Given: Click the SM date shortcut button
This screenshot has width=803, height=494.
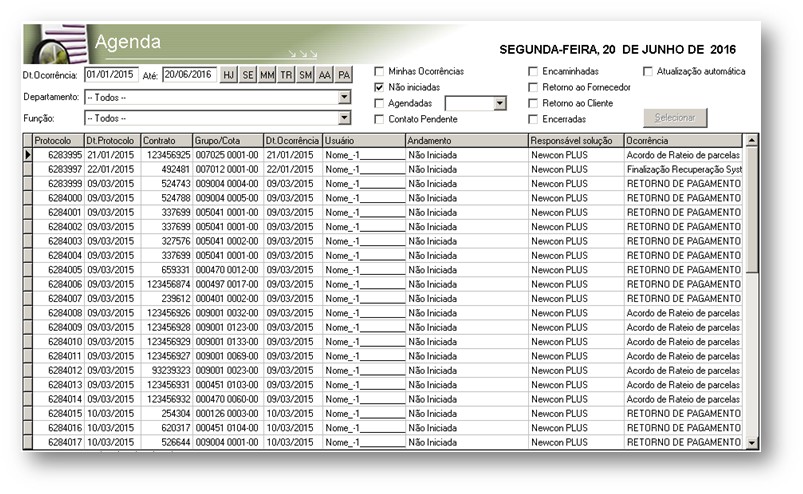Looking at the screenshot, I should (306, 75).
